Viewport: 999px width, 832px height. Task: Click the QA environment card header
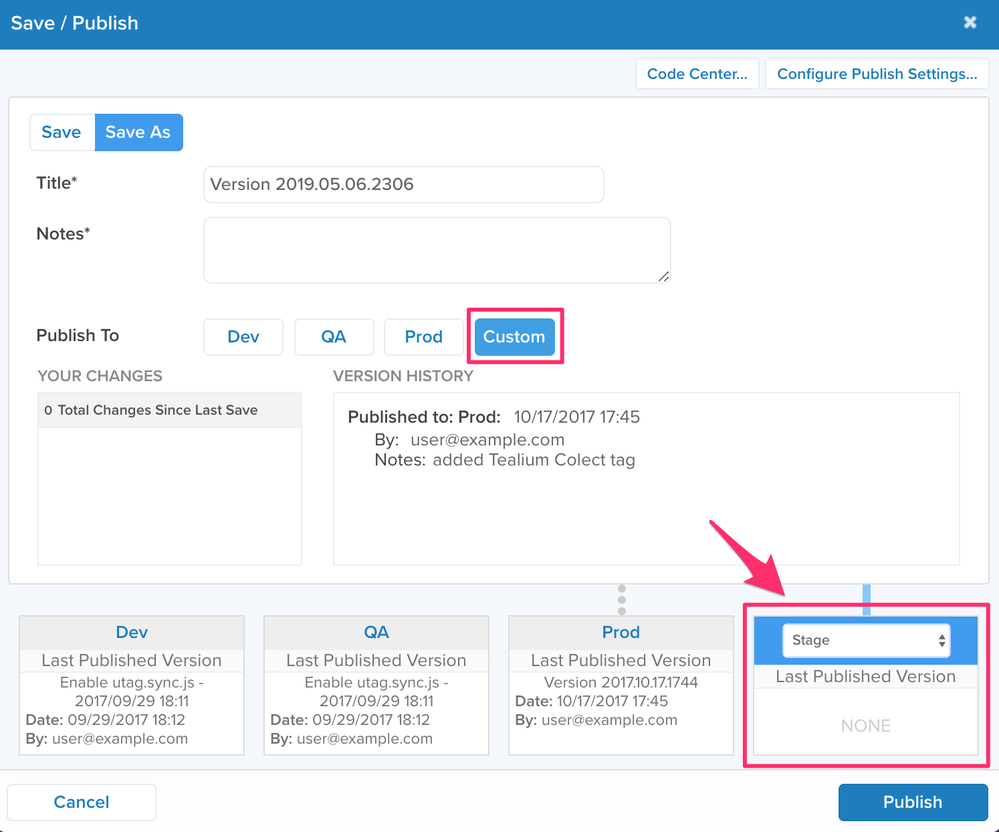click(376, 632)
